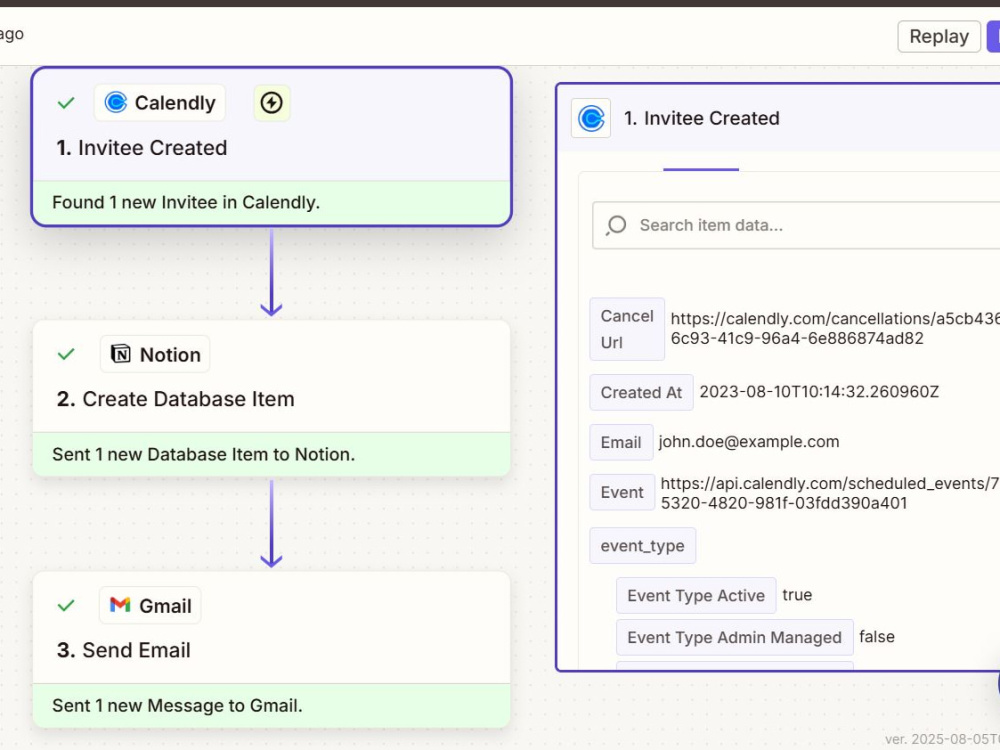
Task: Click the search magnifier icon
Action: [x=616, y=225]
